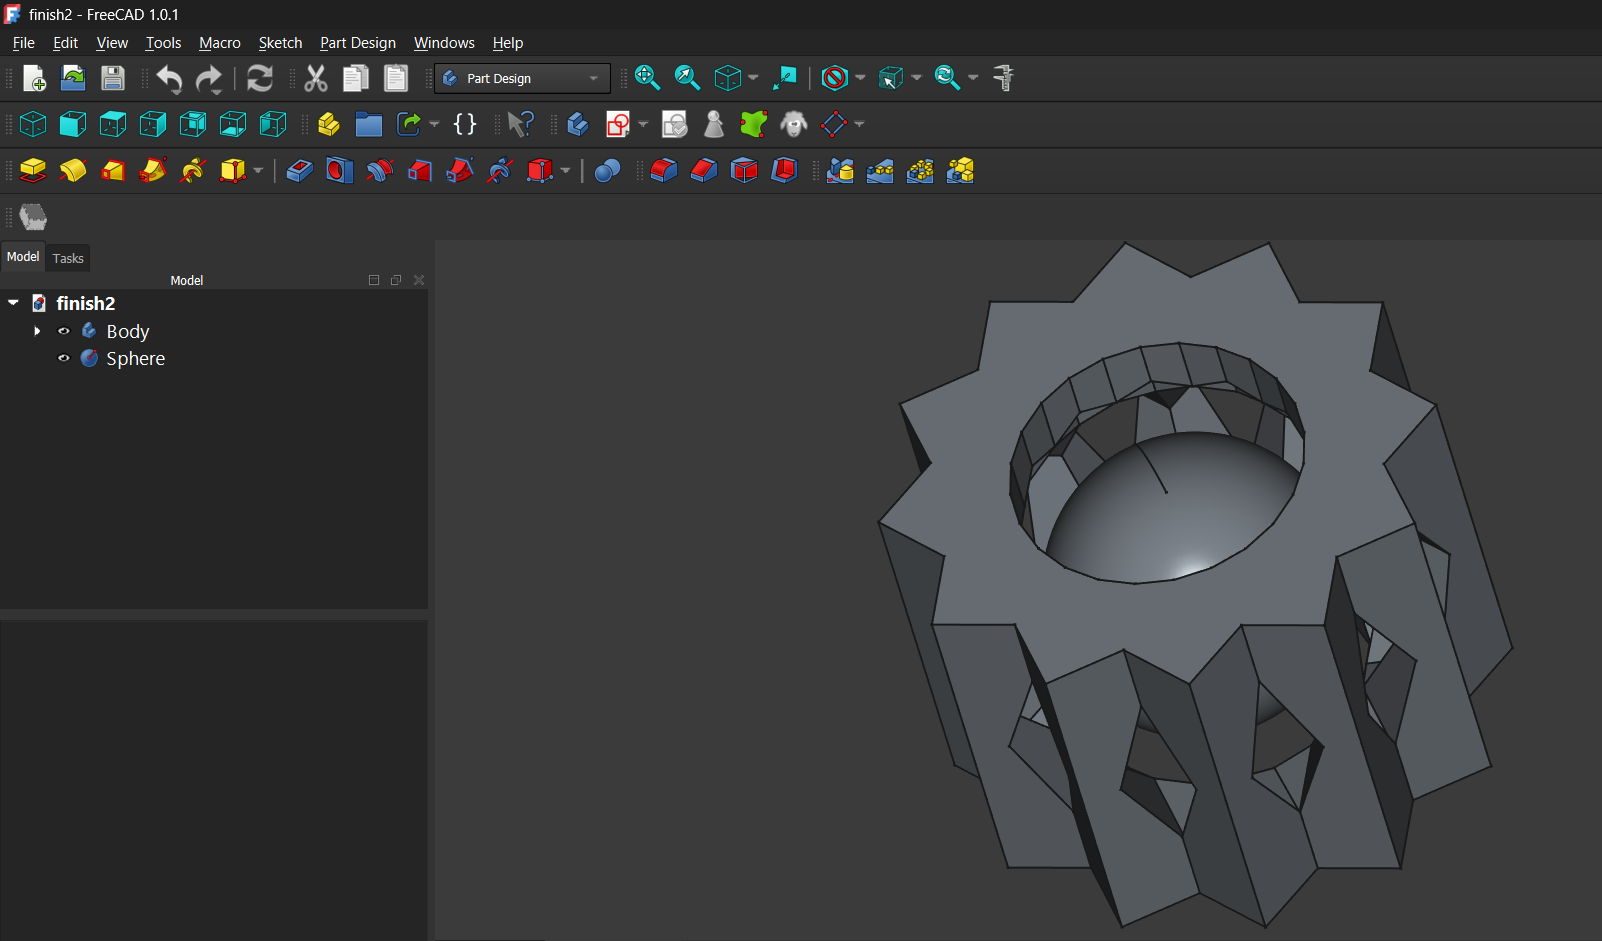Click the Save document icon

113,78
